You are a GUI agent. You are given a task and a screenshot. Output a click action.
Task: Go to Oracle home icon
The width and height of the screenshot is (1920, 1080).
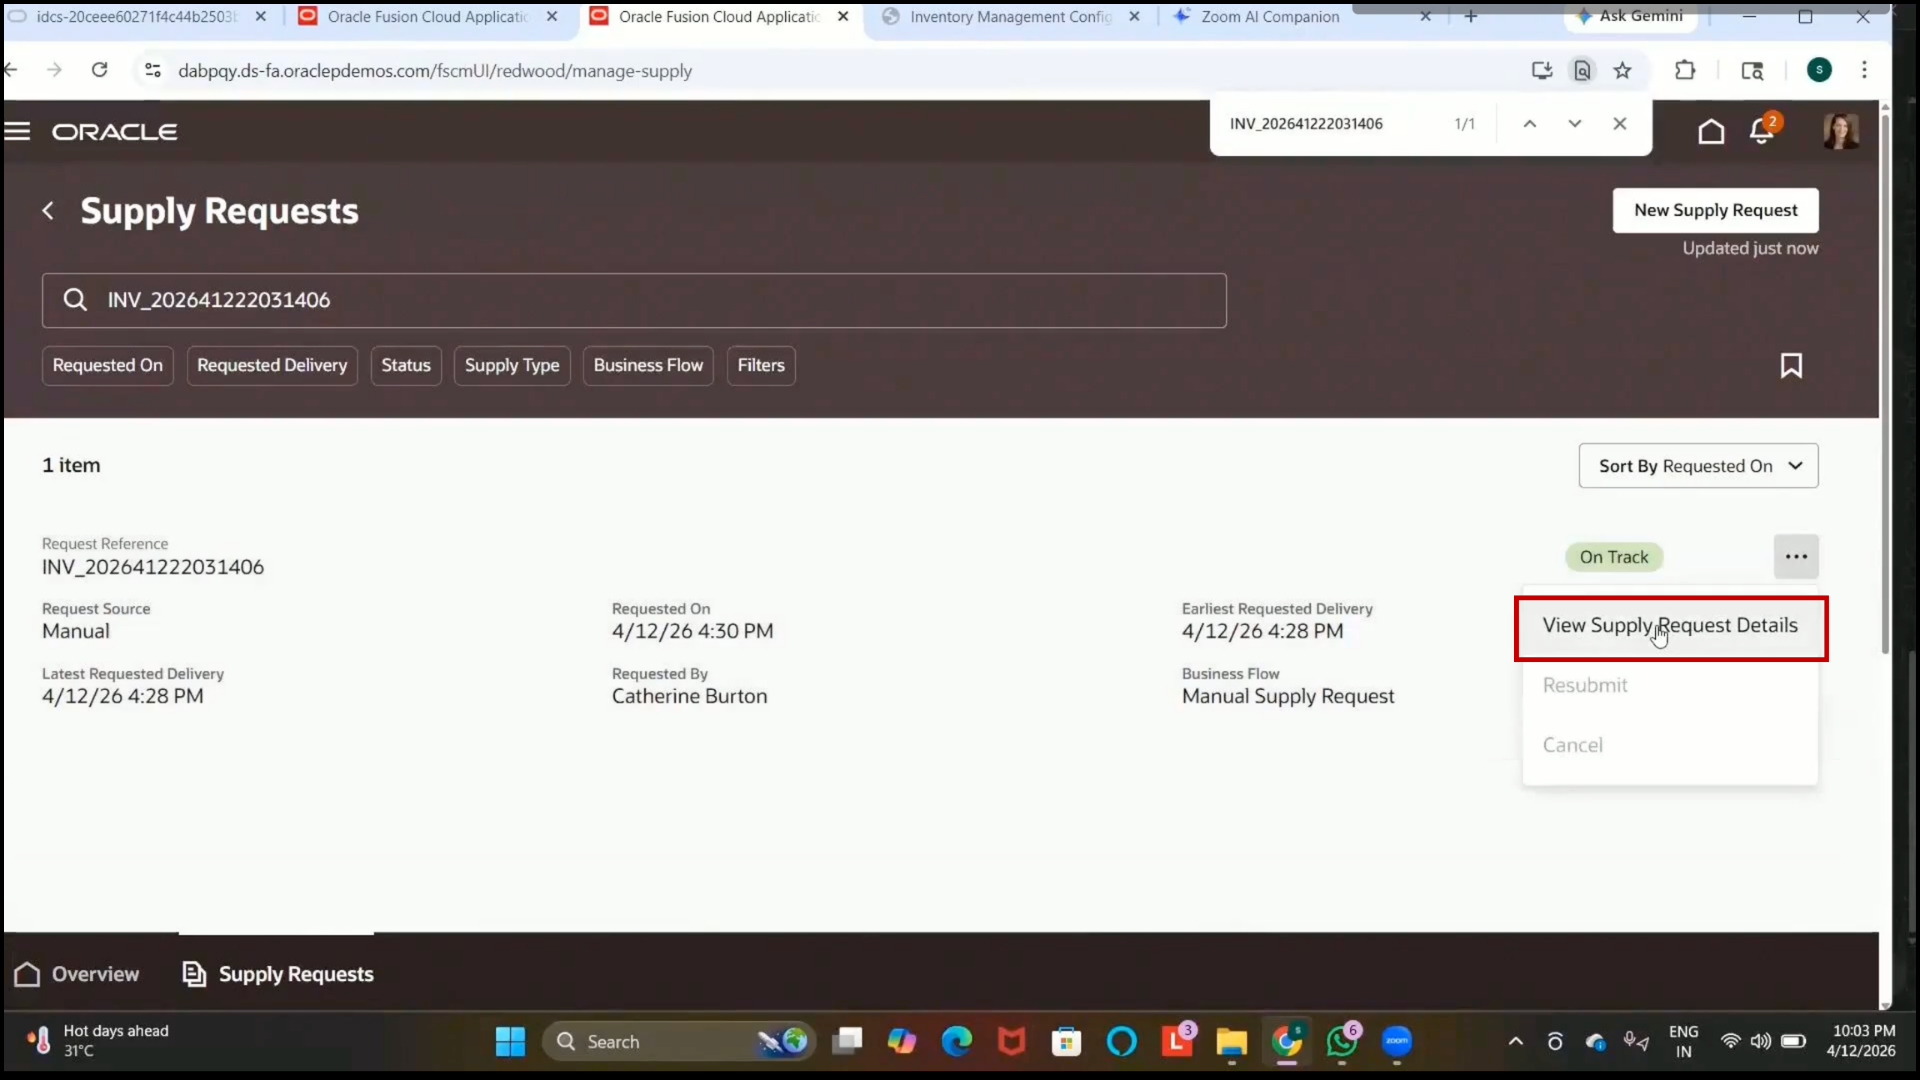tap(1711, 131)
